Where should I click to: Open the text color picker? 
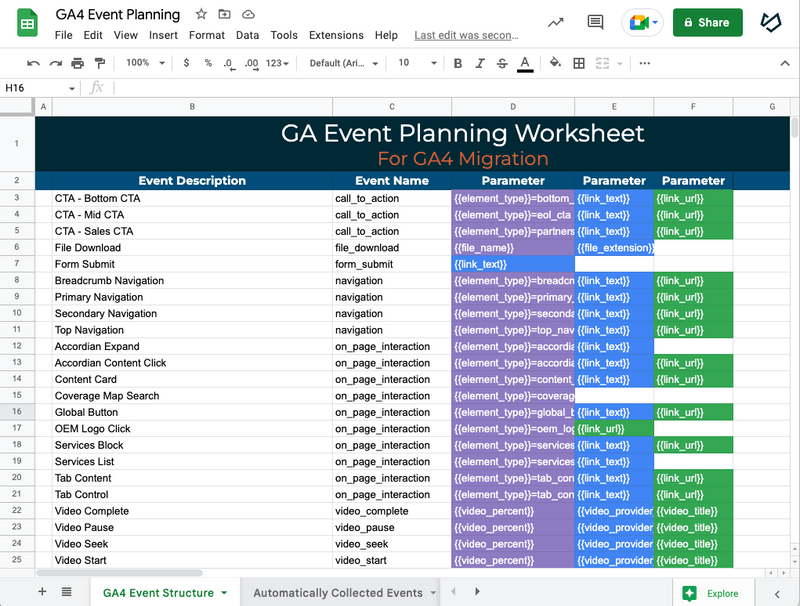point(525,64)
